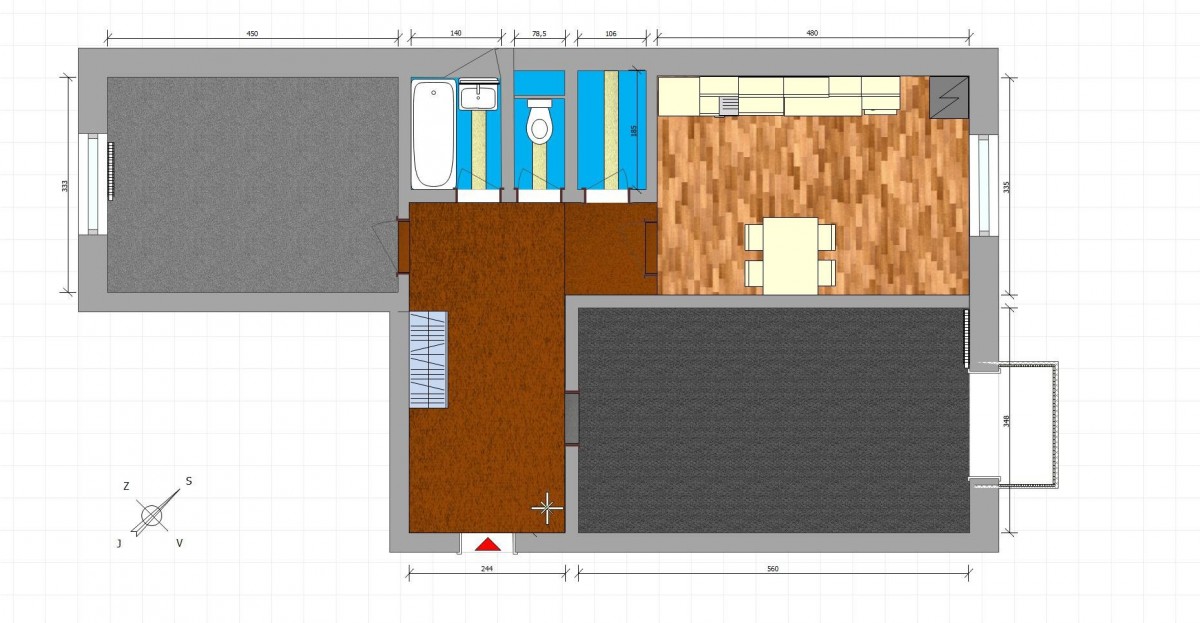Select the toilet fixture
The image size is (1200, 623).
[x=539, y=122]
